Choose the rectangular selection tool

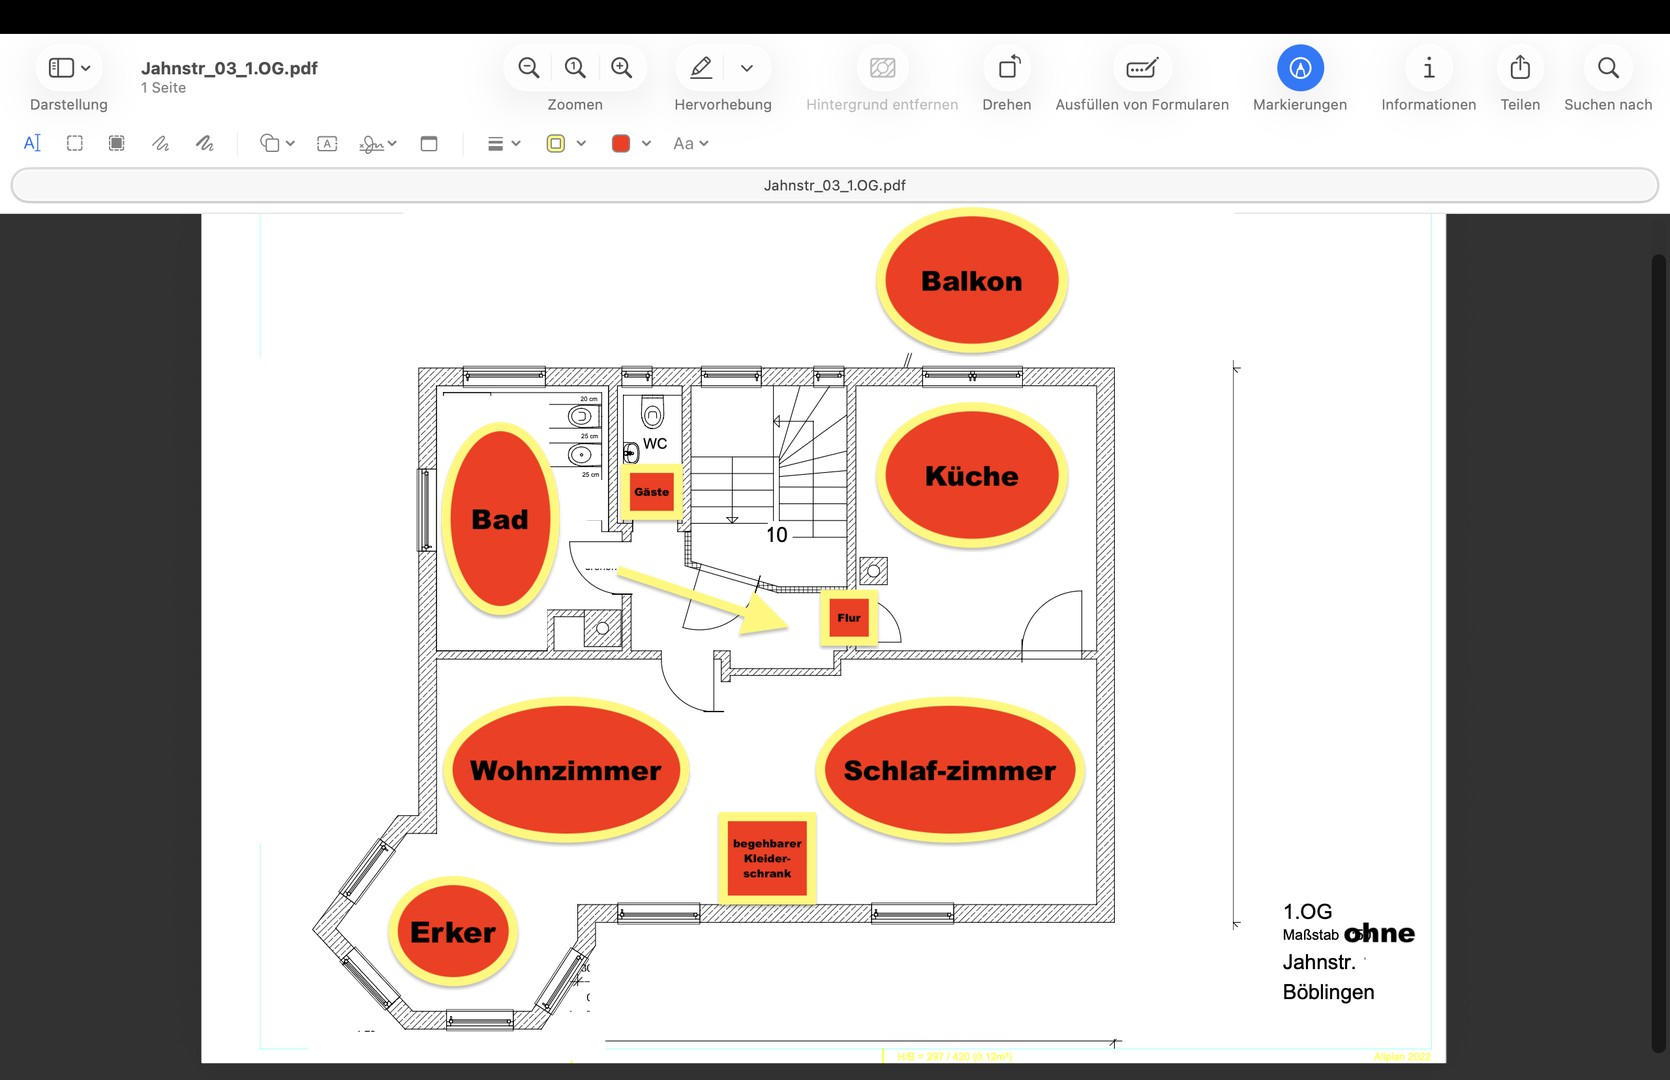pyautogui.click(x=75, y=143)
